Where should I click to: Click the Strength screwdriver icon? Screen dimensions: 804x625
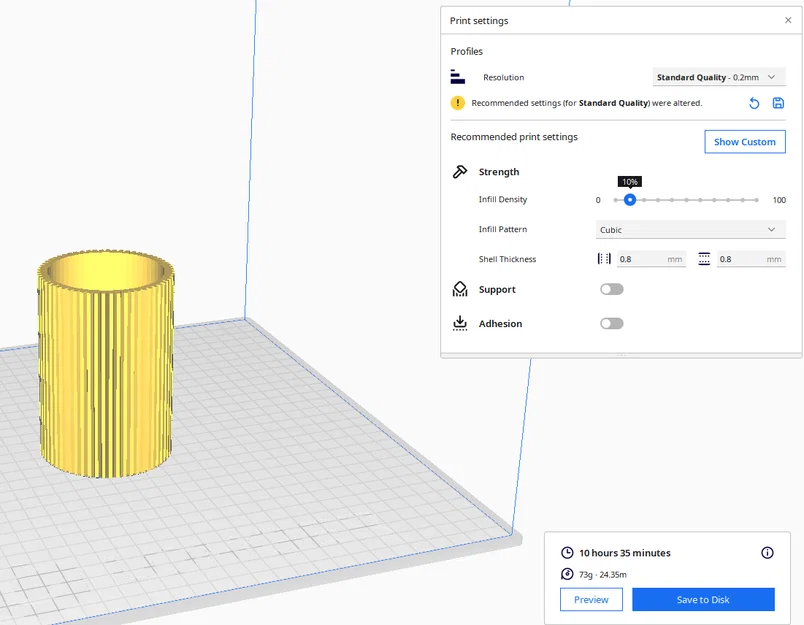[x=459, y=171]
